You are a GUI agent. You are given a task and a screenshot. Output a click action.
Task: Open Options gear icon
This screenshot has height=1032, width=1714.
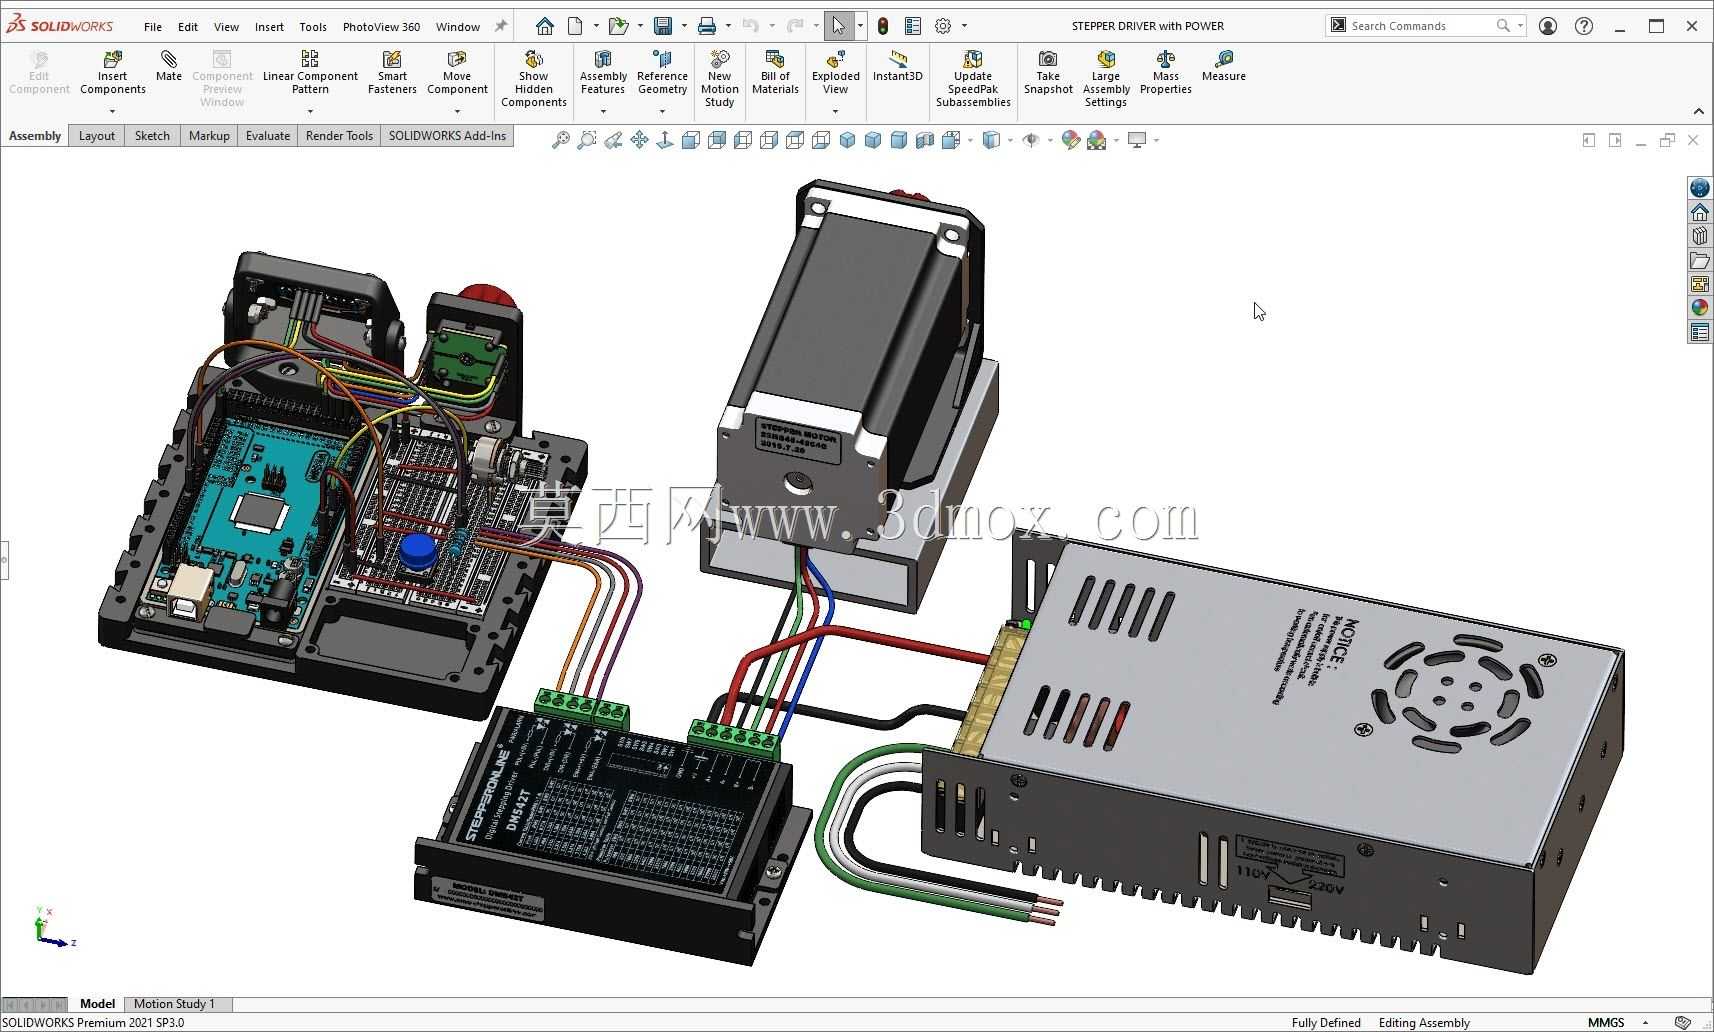(x=943, y=26)
